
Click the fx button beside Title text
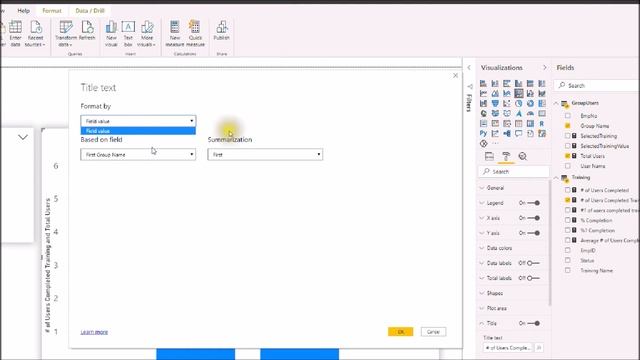pos(539,348)
